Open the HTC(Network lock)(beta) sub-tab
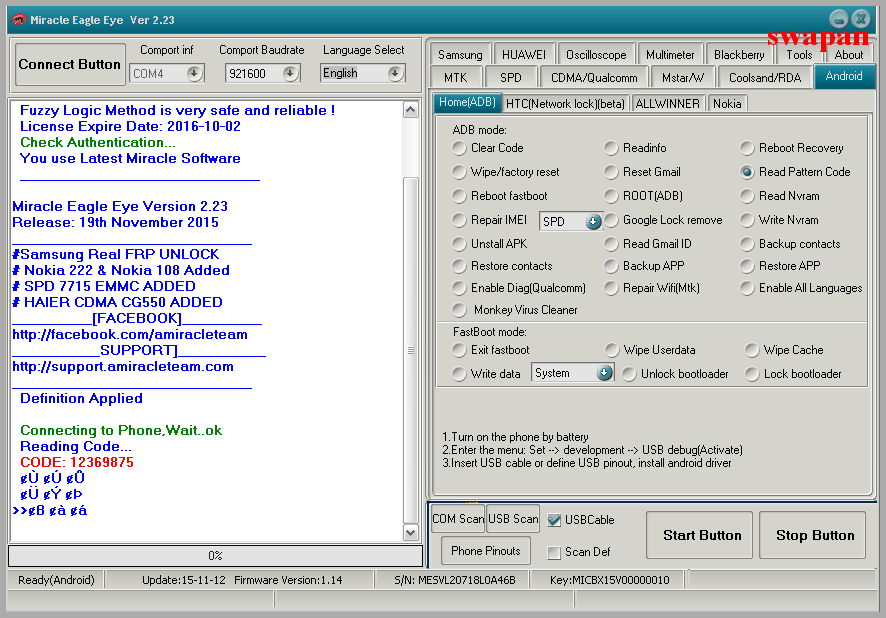Viewport: 886px width, 618px height. tap(565, 103)
